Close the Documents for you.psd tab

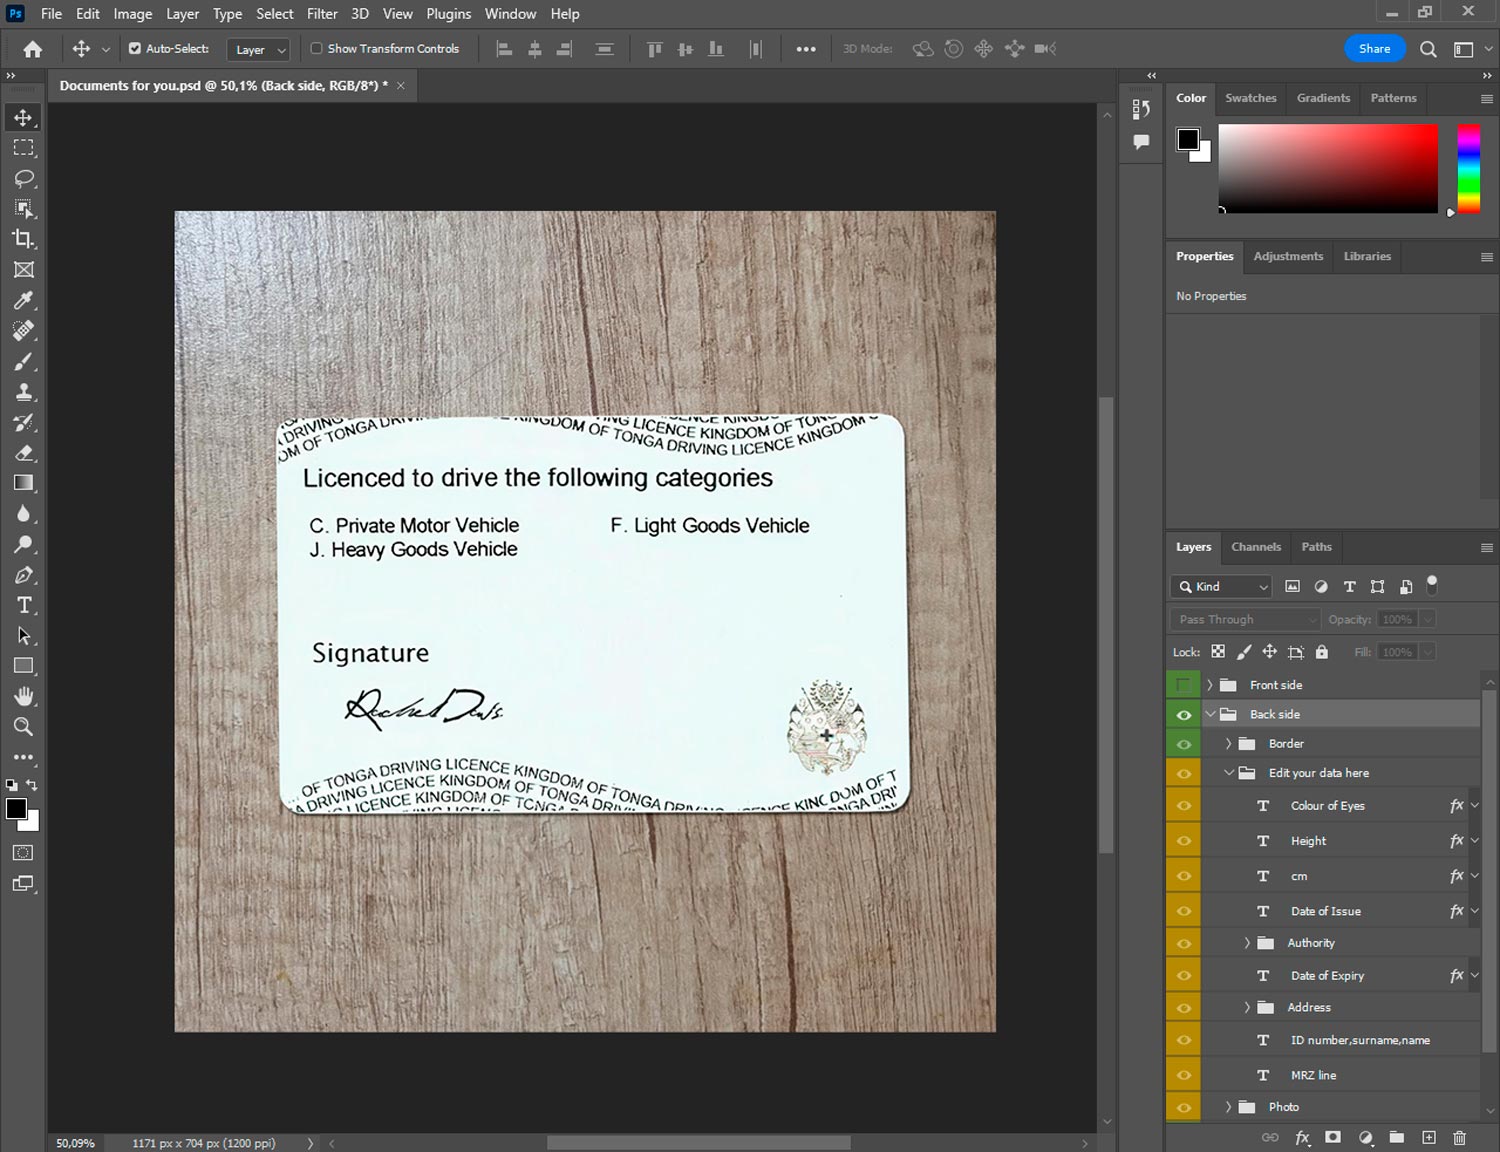point(401,86)
